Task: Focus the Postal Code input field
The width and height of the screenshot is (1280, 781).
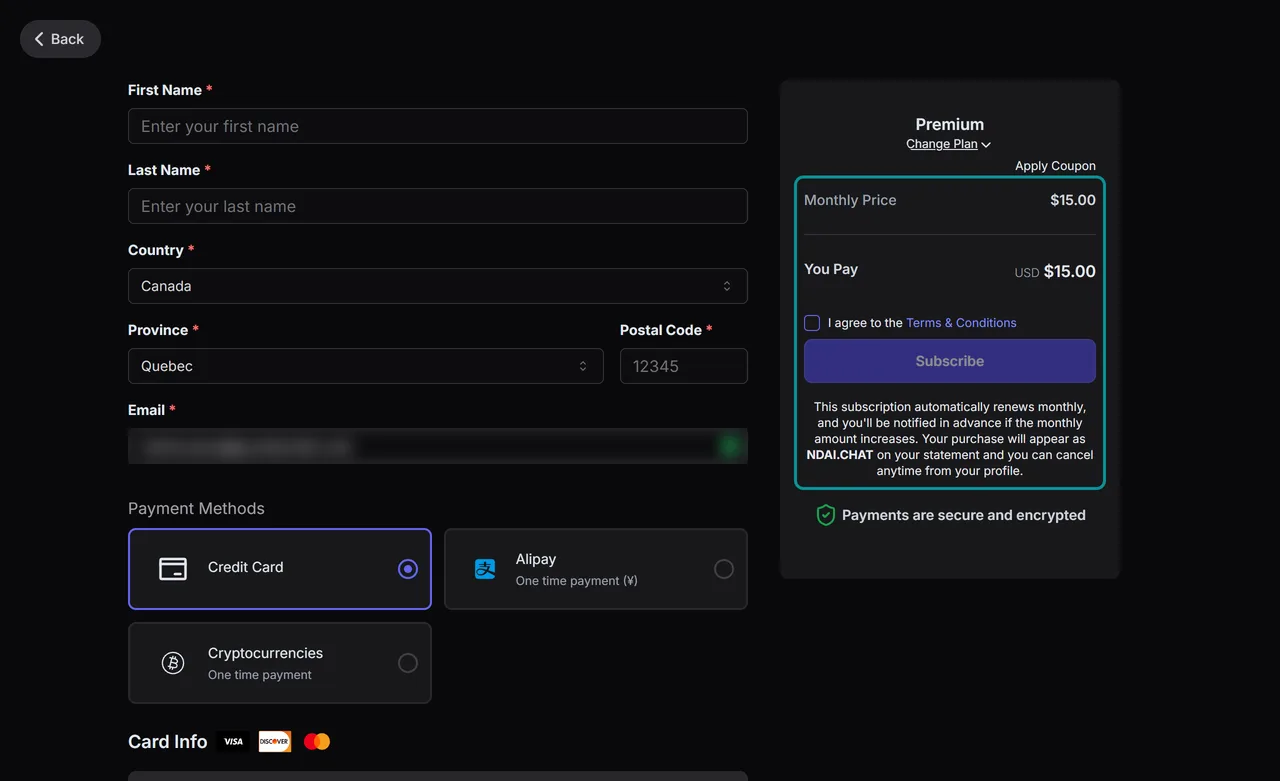Action: (684, 366)
